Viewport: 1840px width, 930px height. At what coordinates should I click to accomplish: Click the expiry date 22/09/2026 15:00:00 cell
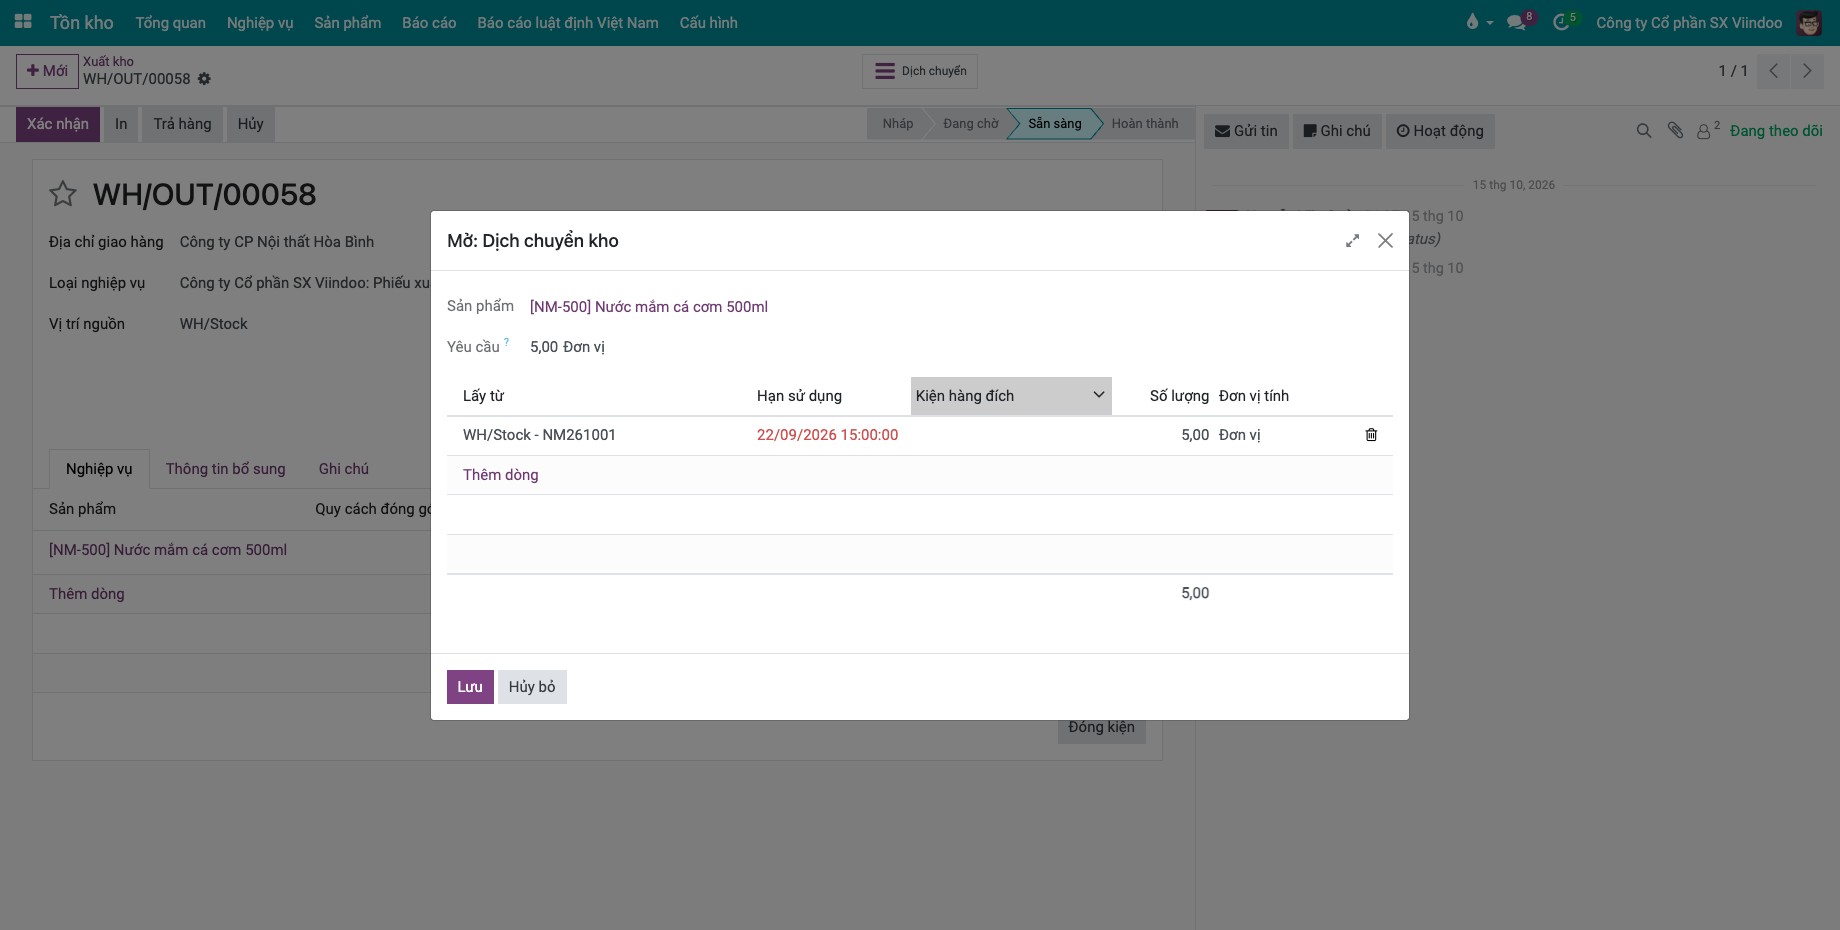pyautogui.click(x=827, y=435)
